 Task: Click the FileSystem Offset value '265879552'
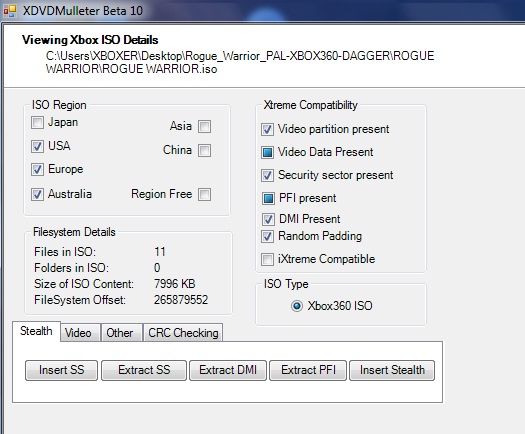coord(181,300)
